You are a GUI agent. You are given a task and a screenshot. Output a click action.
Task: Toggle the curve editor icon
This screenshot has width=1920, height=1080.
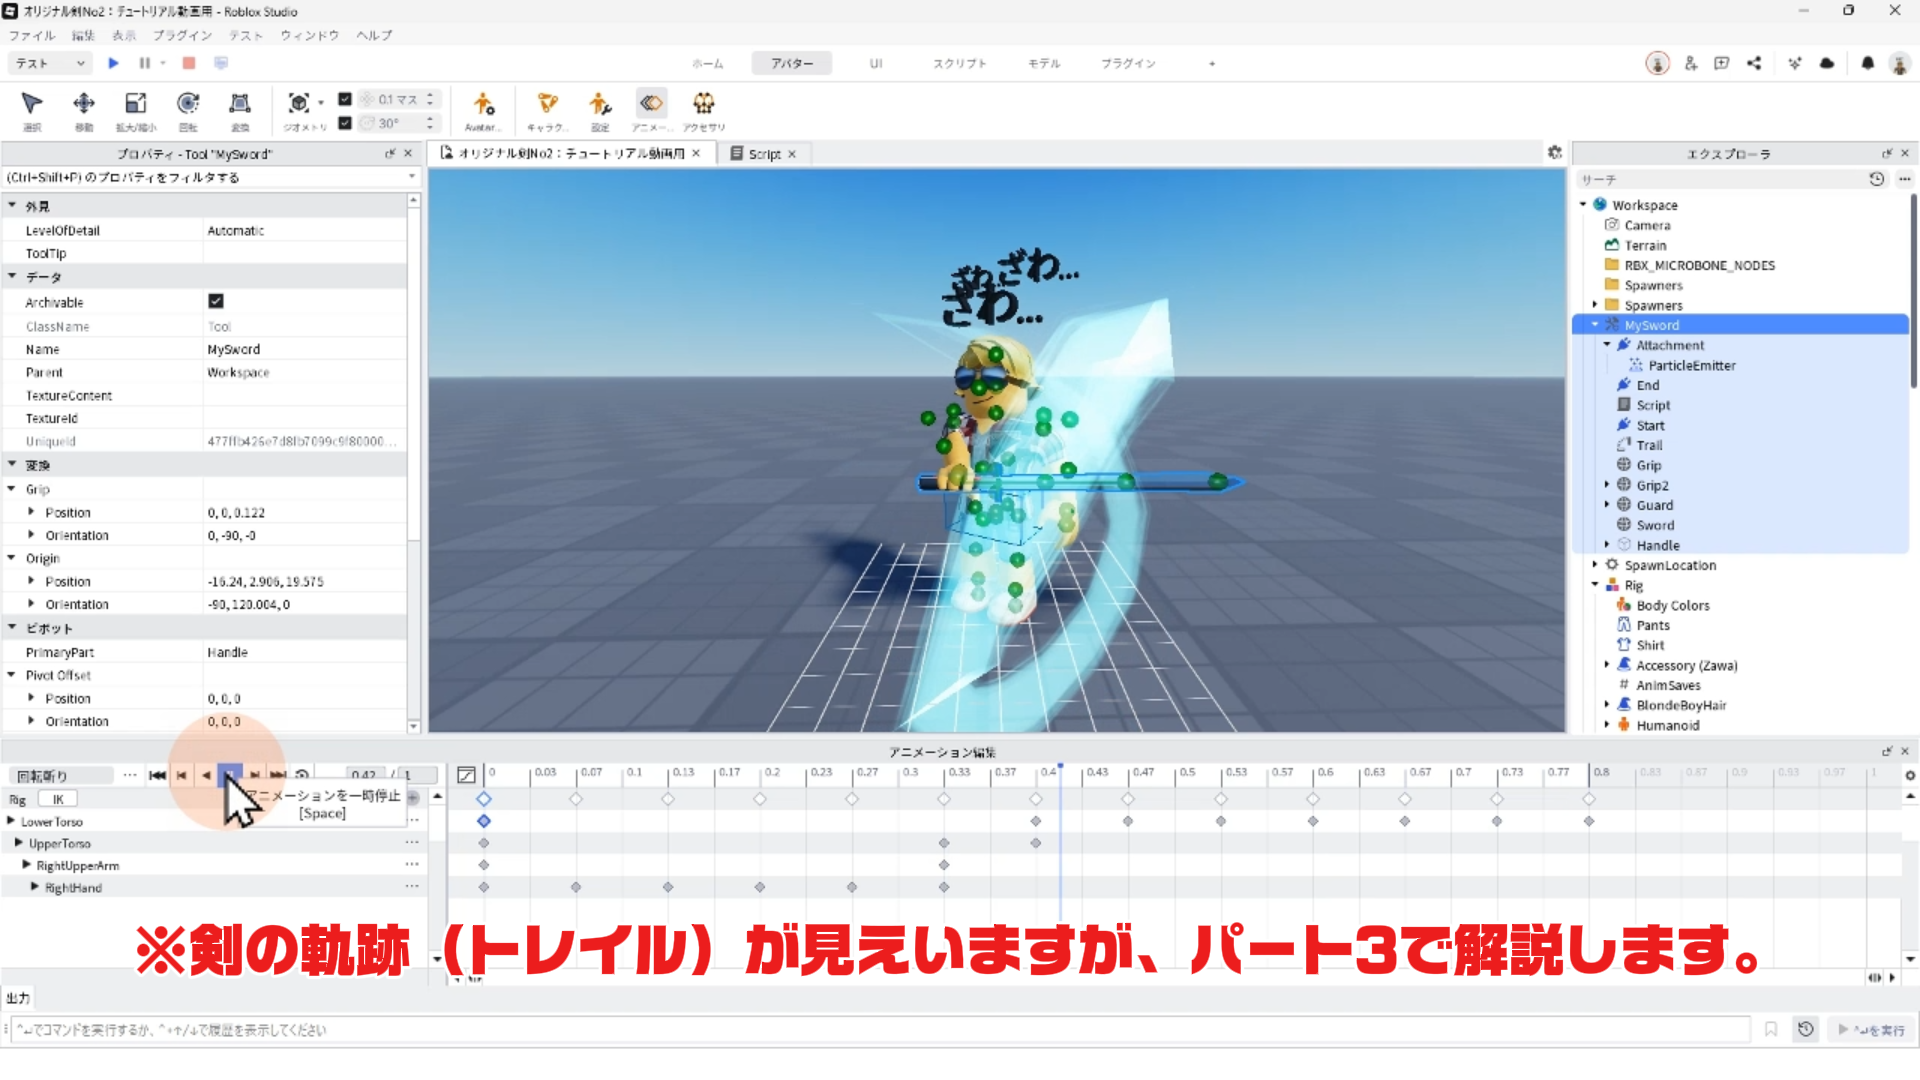click(x=466, y=775)
